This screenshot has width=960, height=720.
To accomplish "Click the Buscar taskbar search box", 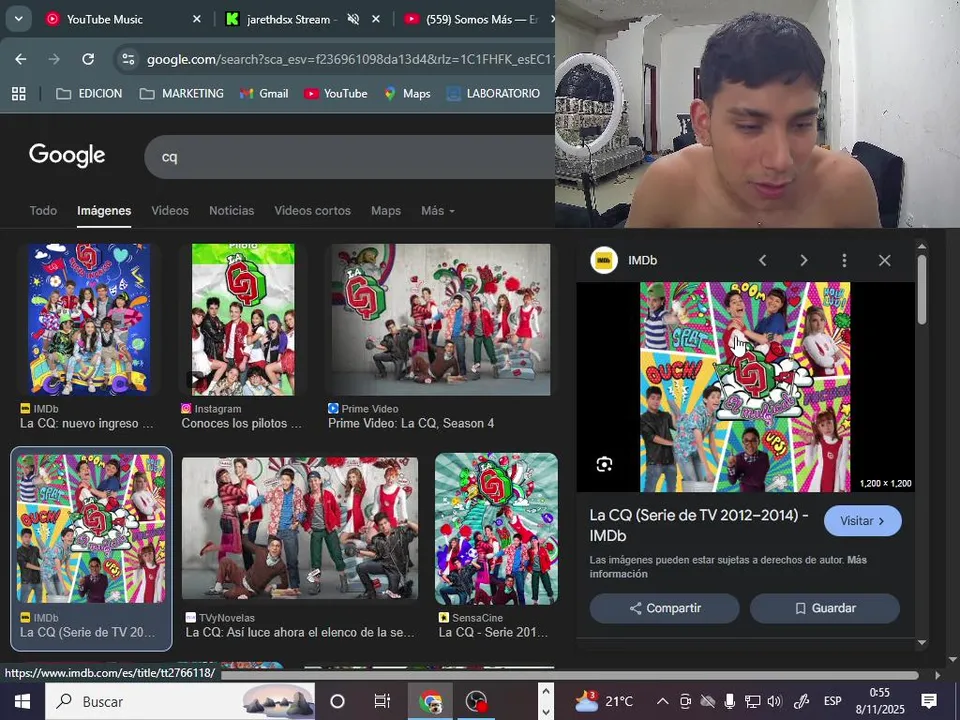I will [180, 701].
